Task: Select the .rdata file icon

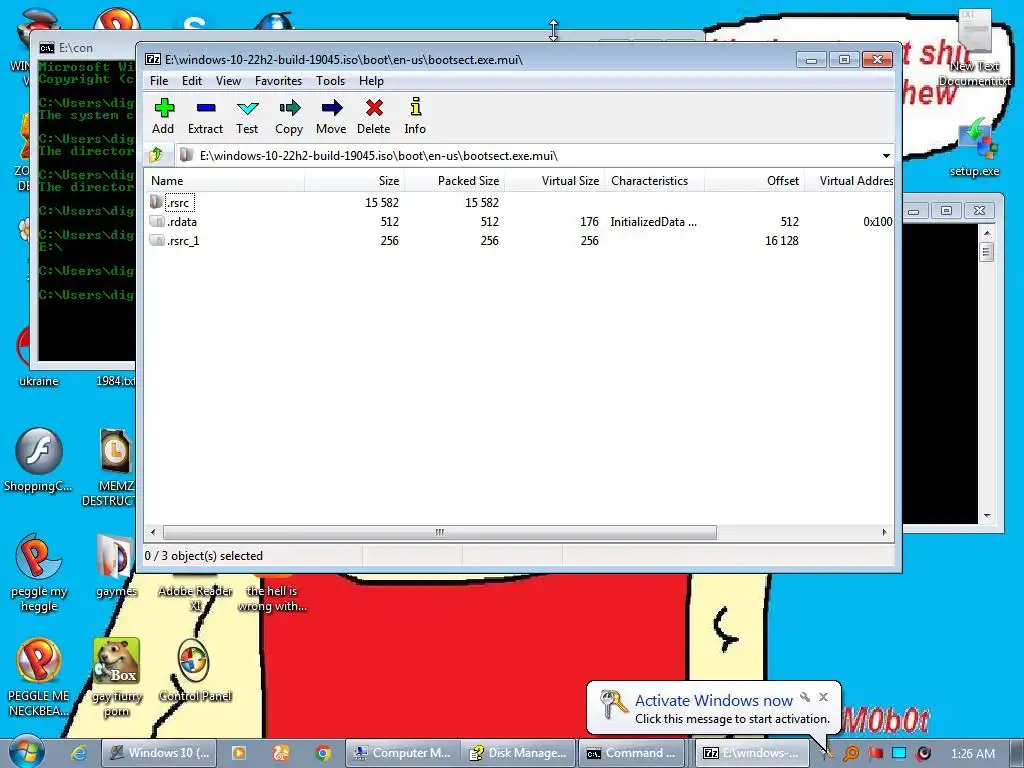Action: [156, 221]
